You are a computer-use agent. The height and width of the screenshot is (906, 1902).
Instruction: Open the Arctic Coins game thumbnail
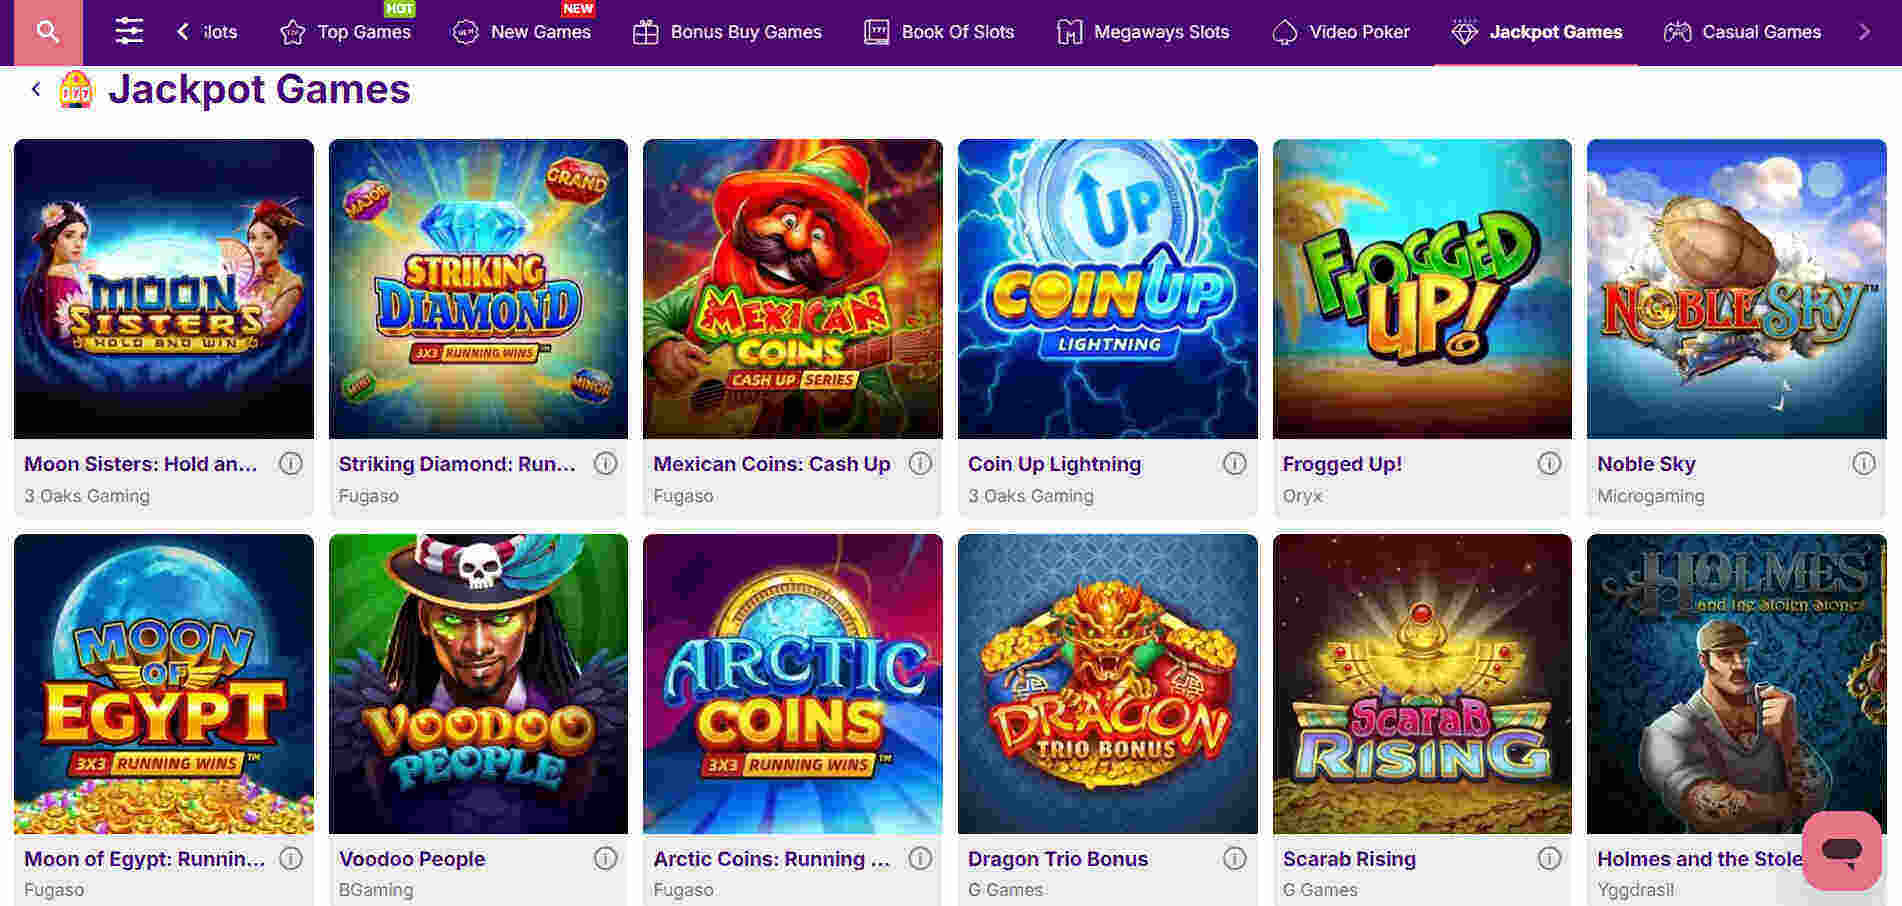(x=792, y=683)
